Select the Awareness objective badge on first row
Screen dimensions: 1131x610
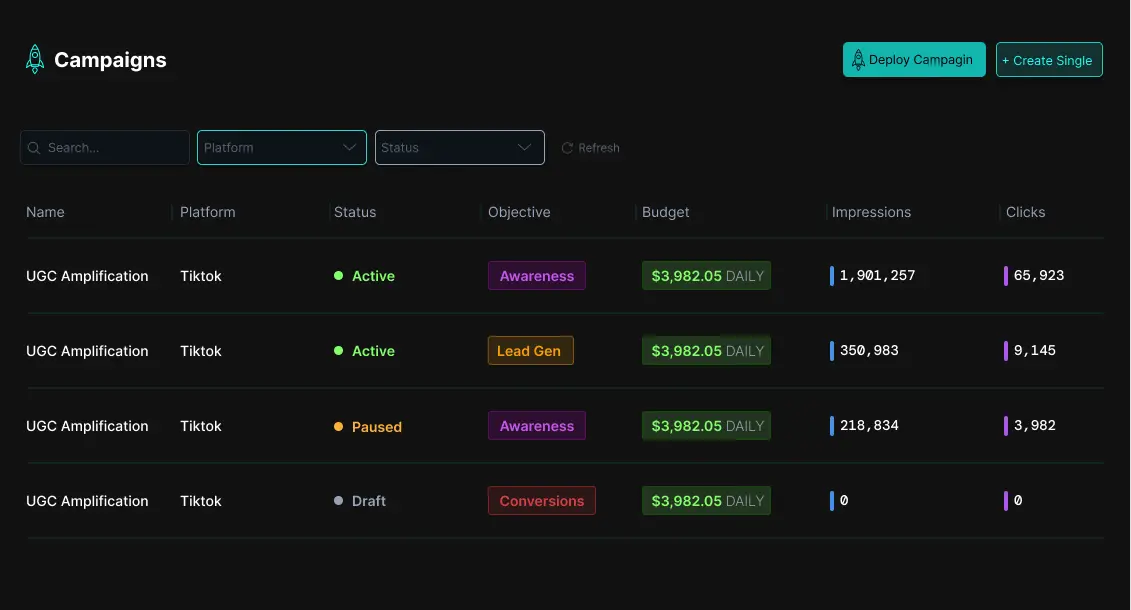[537, 275]
